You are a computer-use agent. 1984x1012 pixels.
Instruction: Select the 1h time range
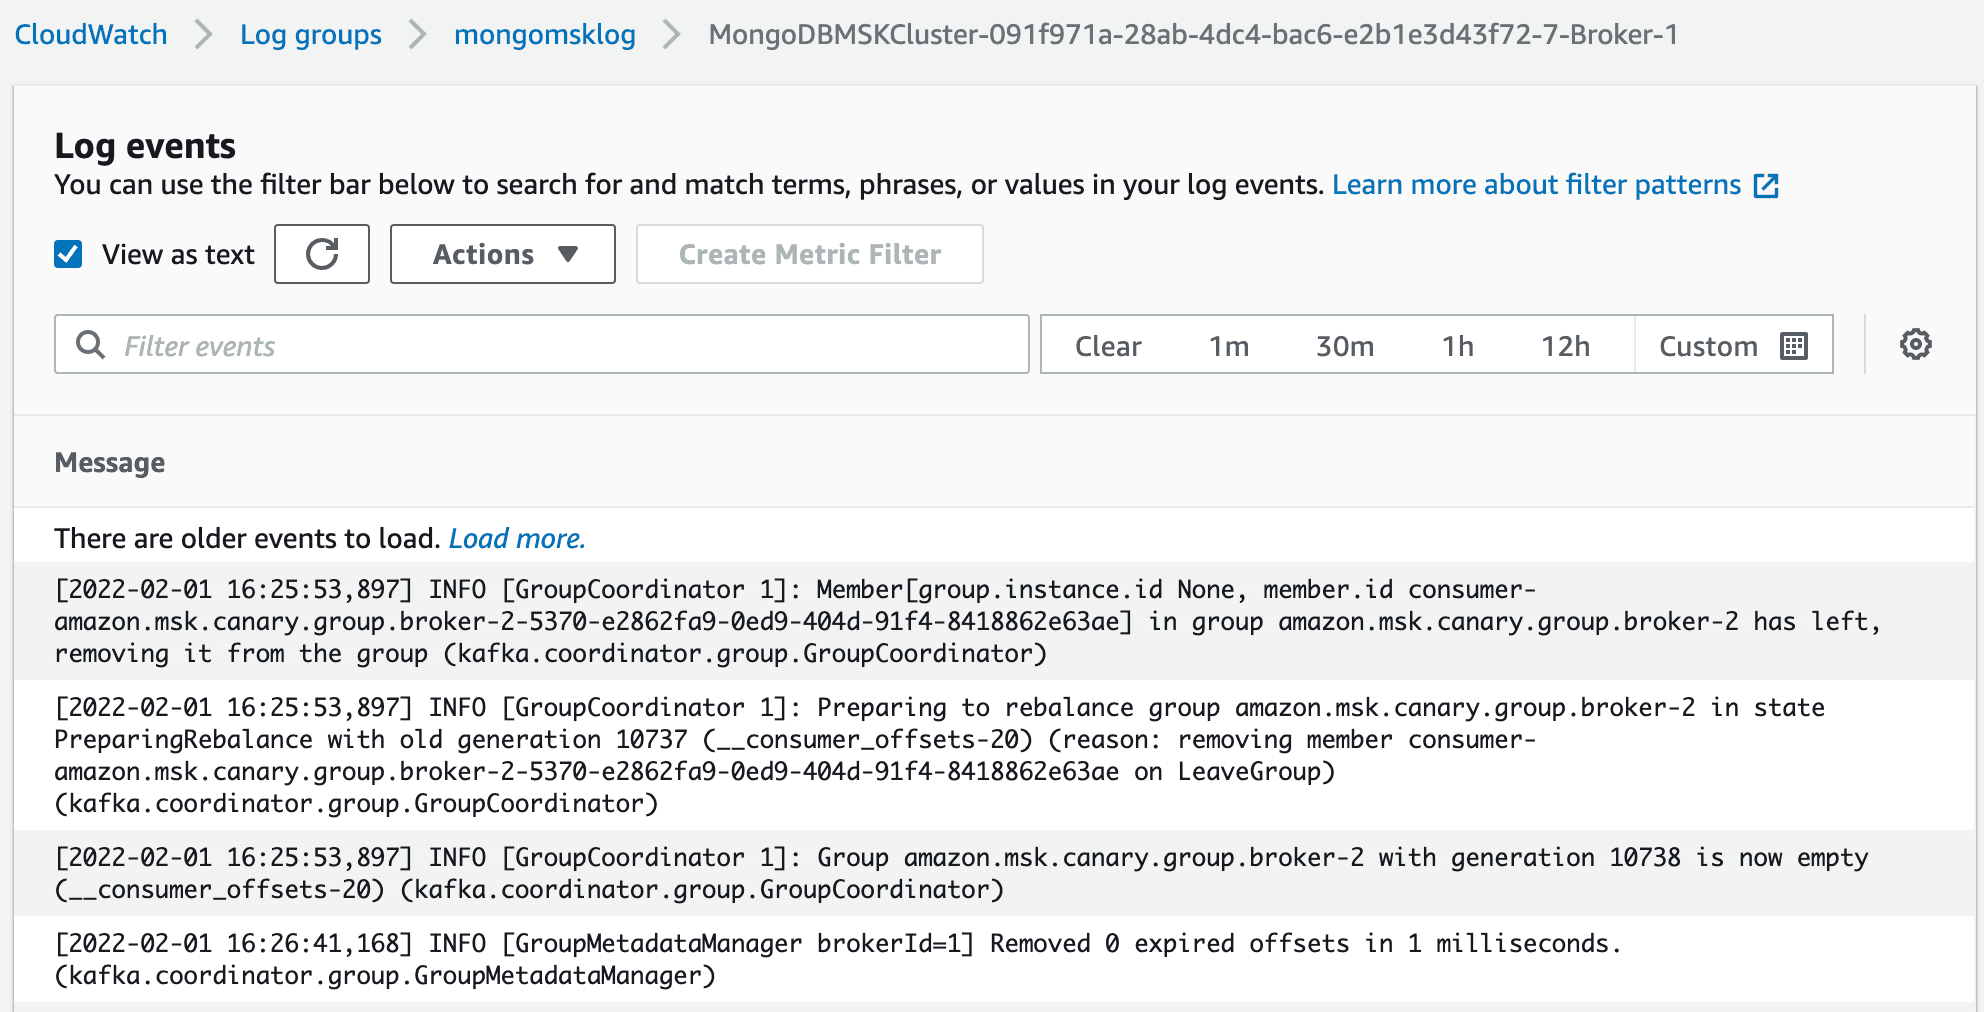pos(1458,346)
